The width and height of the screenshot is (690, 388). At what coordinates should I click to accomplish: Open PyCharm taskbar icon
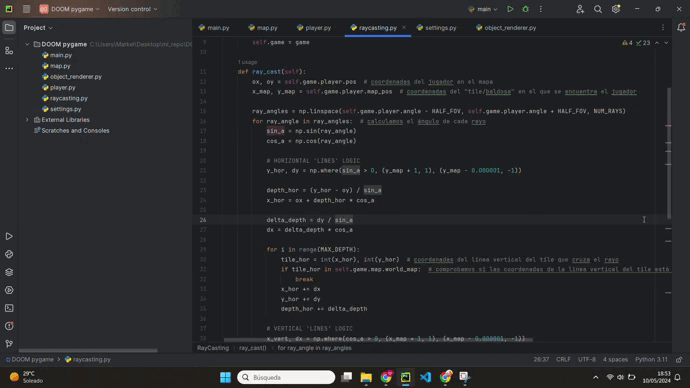(x=405, y=377)
